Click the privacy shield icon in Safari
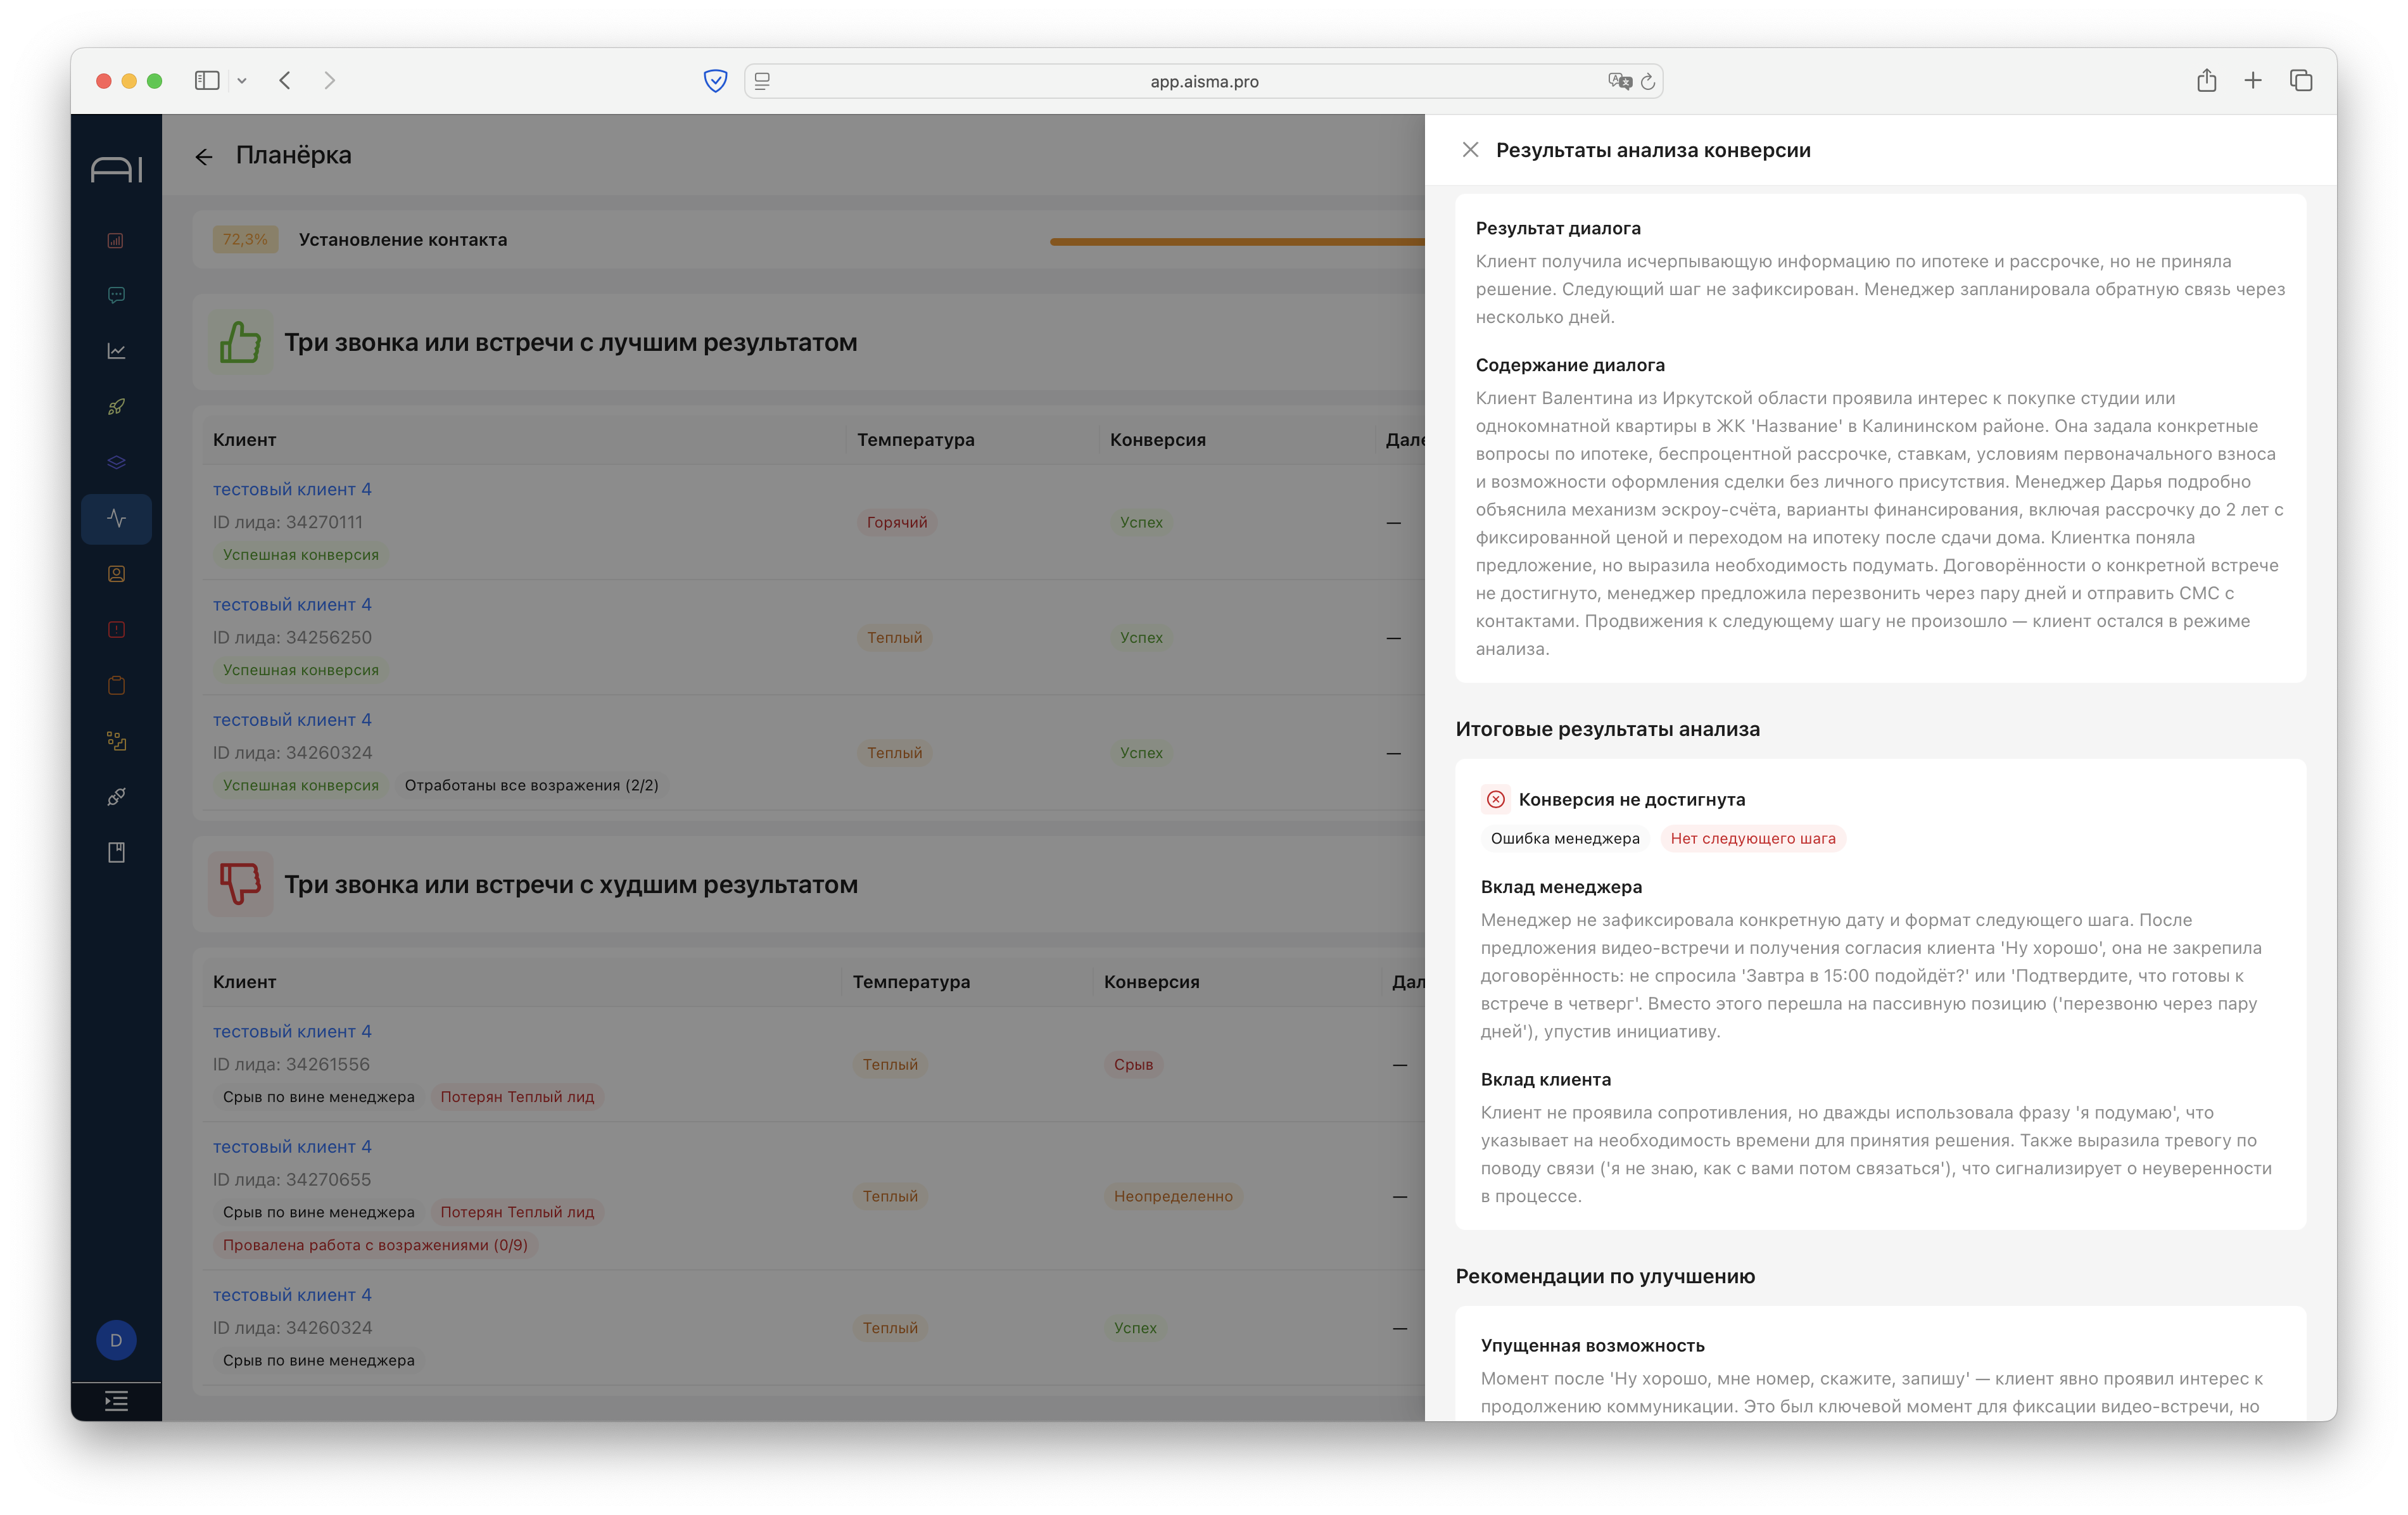The height and width of the screenshot is (1515, 2408). click(x=715, y=81)
